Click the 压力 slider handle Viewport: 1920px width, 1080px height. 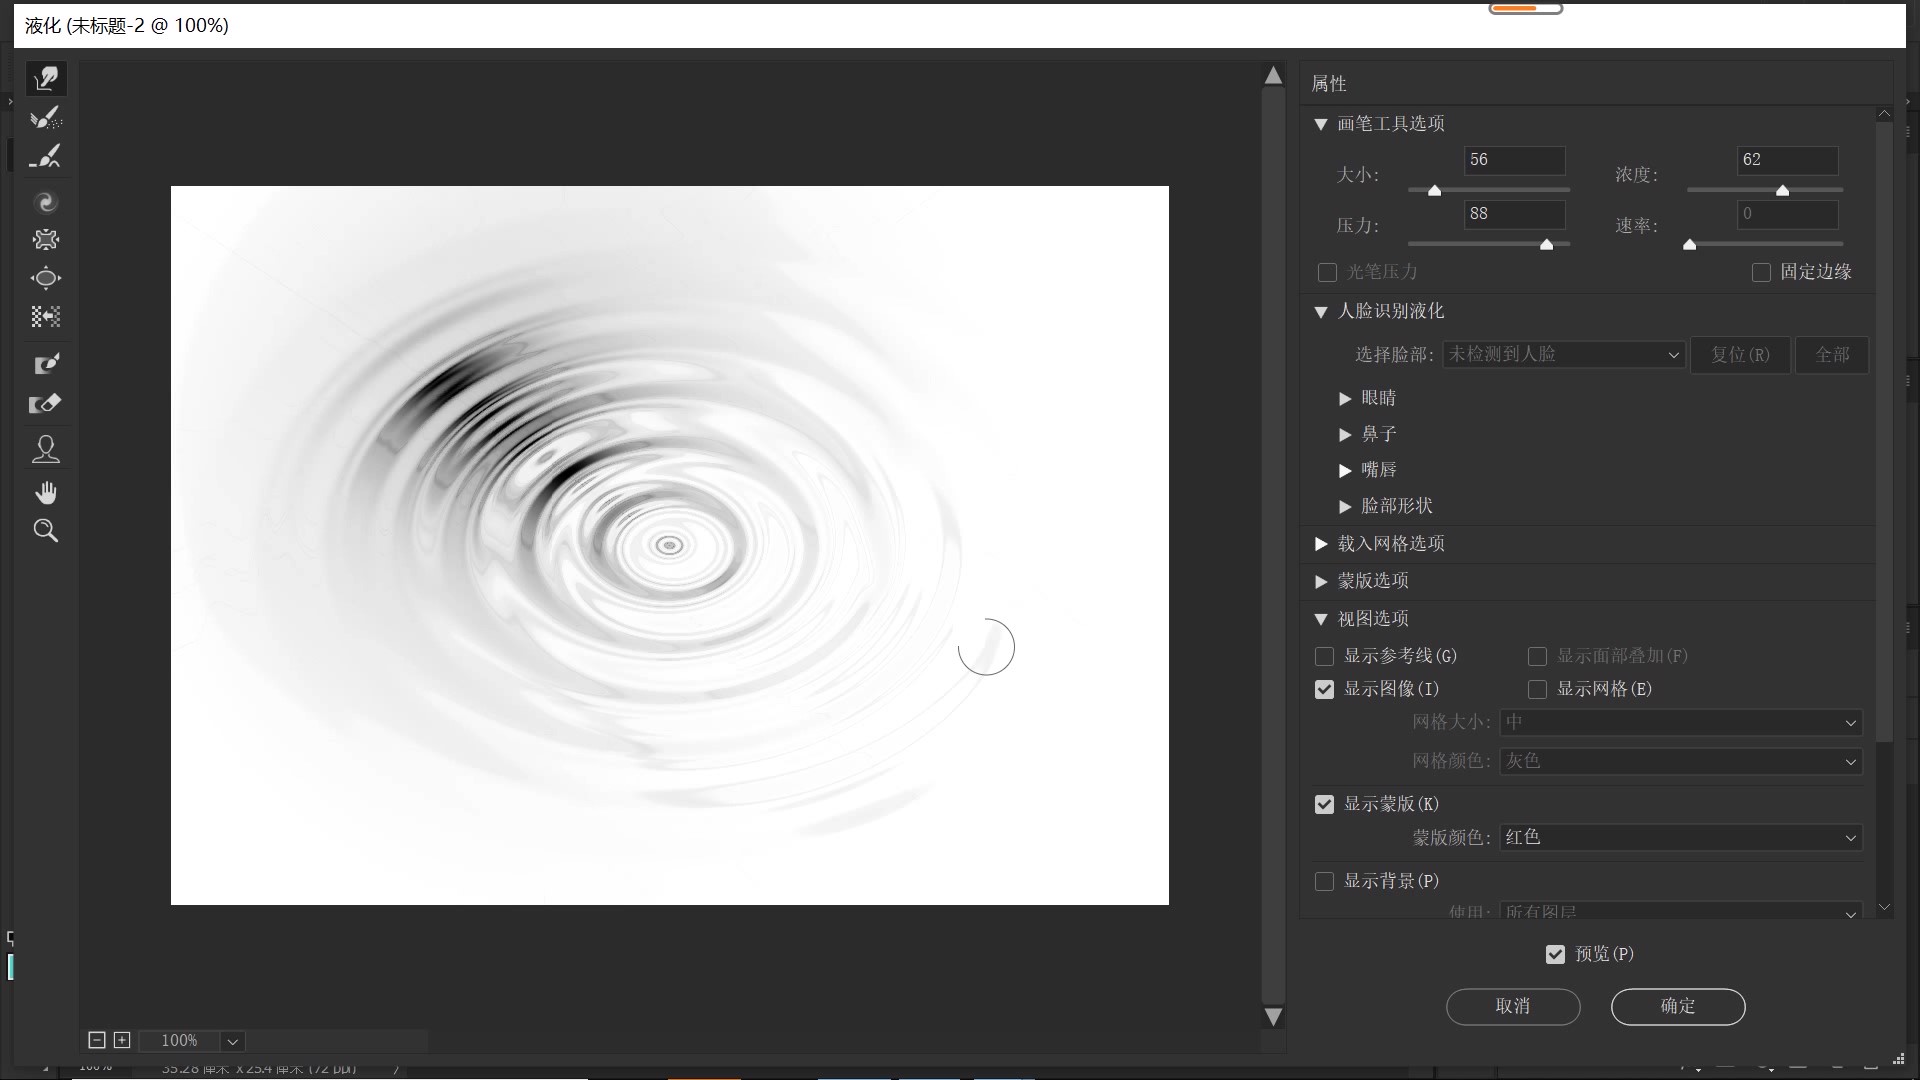1546,245
